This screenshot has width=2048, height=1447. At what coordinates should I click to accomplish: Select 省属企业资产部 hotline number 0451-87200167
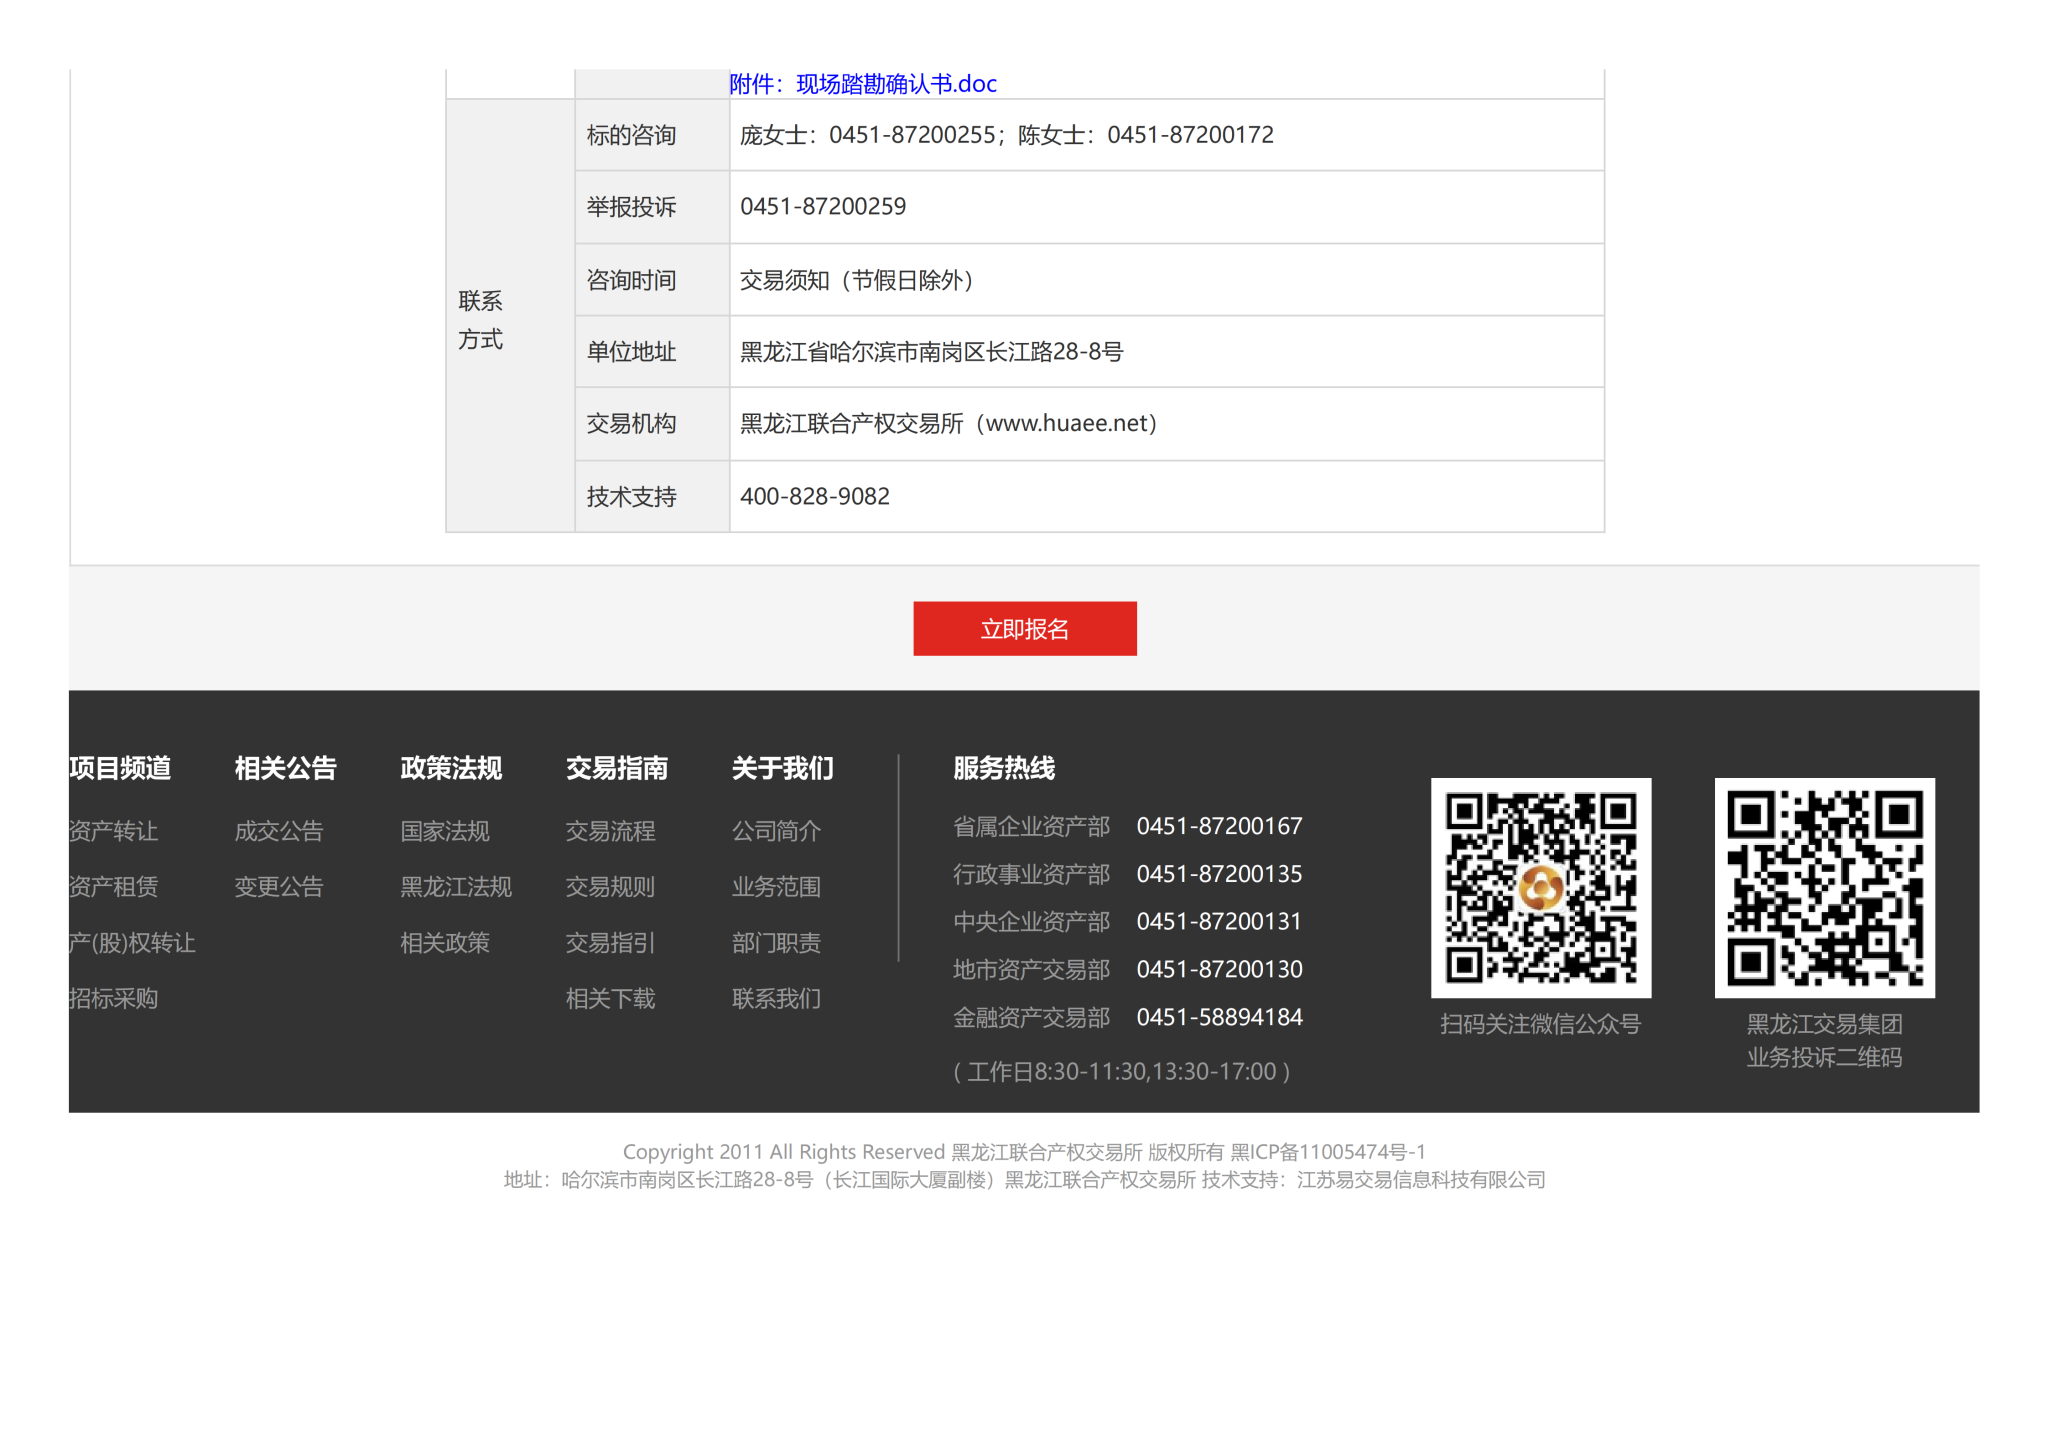tap(1219, 826)
